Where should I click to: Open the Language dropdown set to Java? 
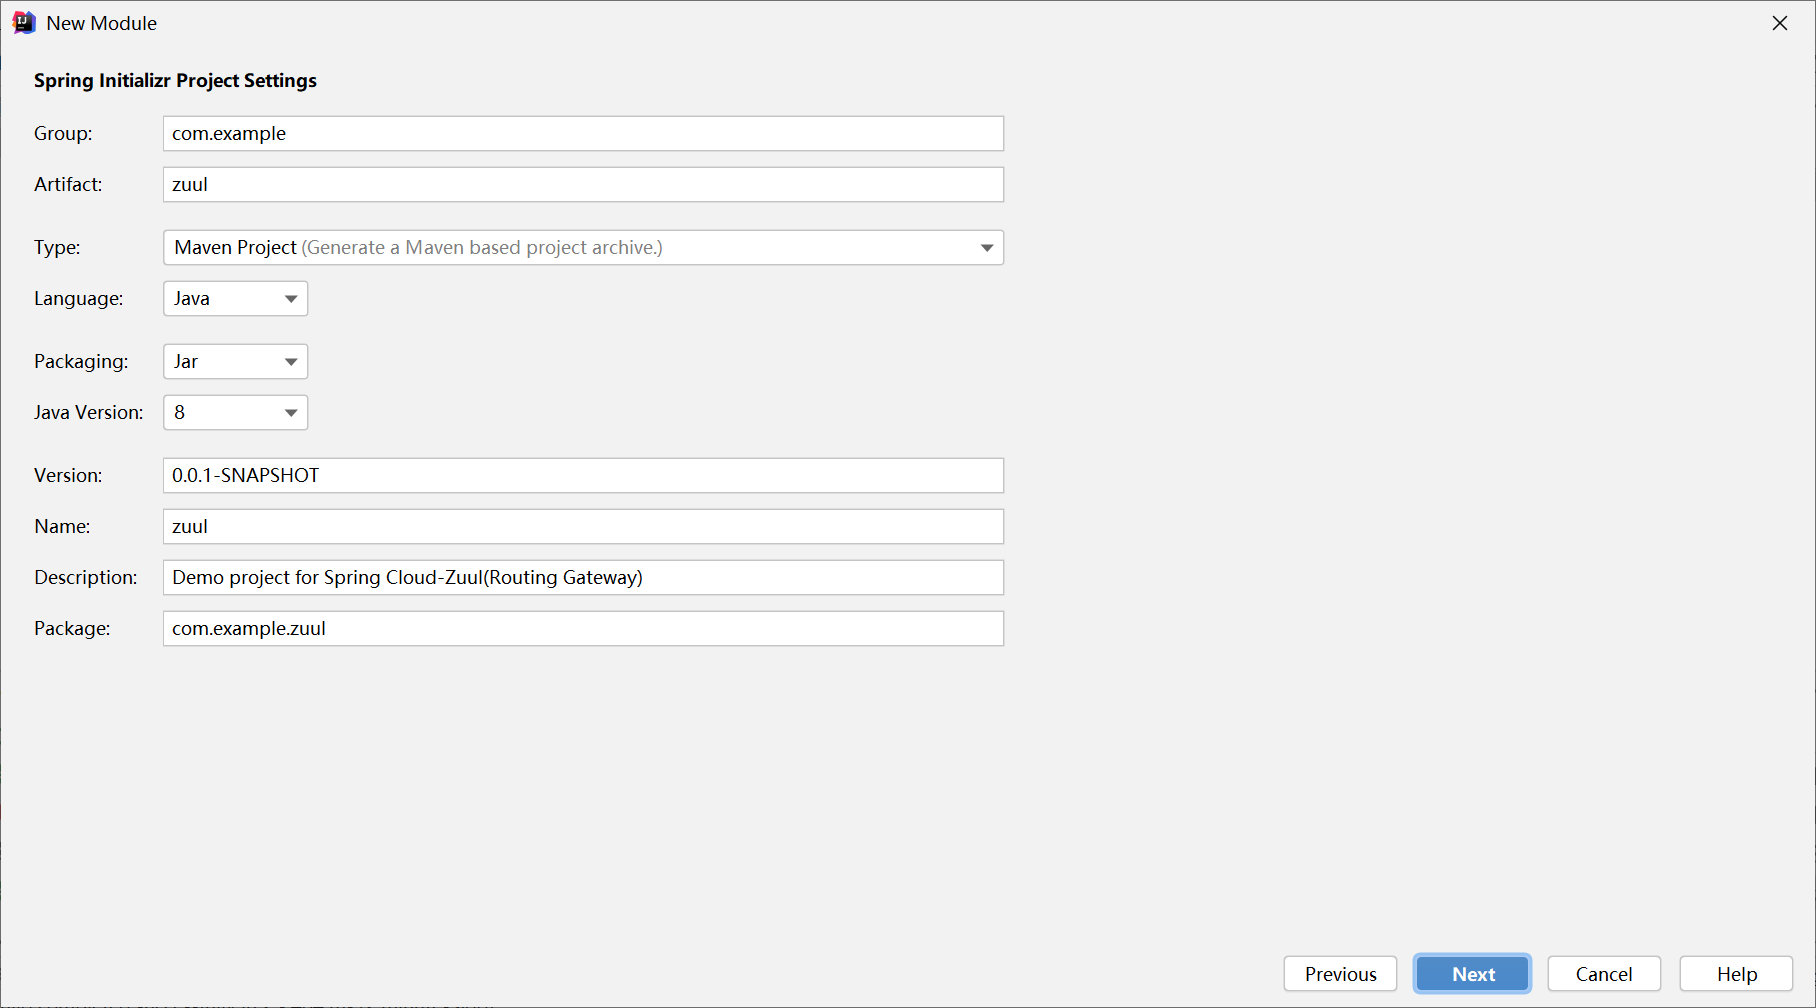pos(235,298)
